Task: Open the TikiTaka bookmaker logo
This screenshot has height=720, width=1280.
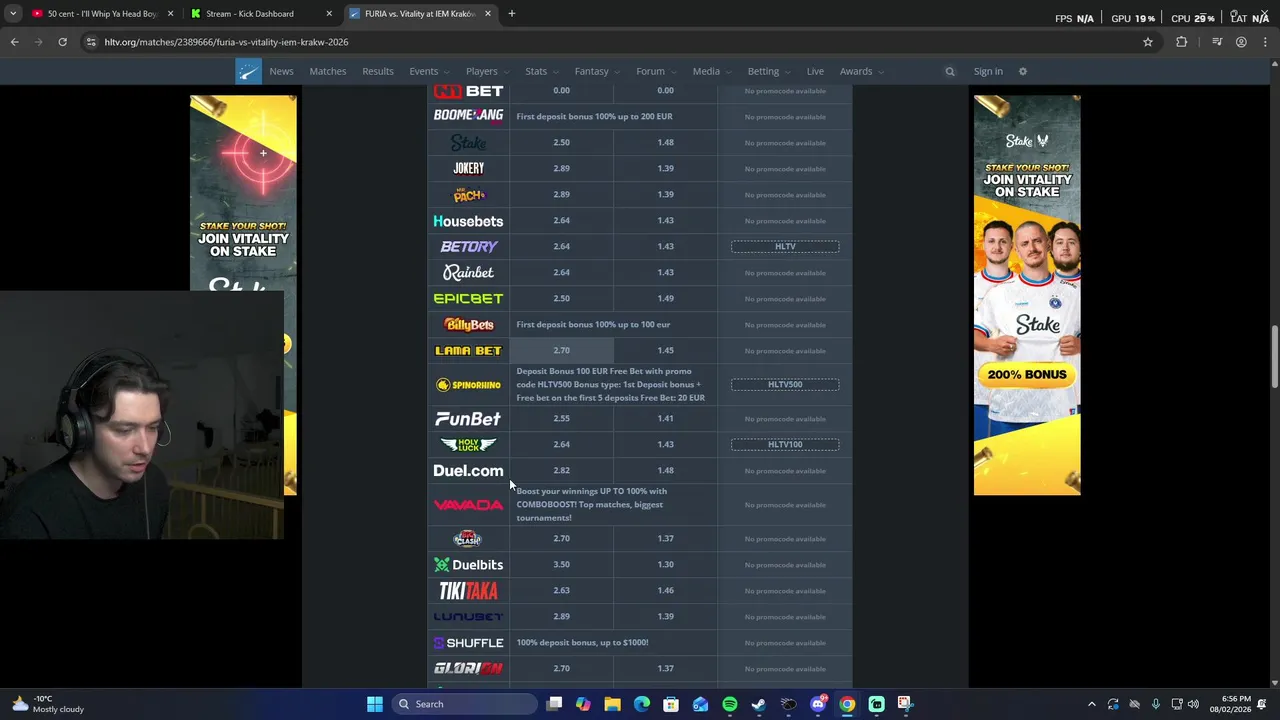Action: click(468, 591)
